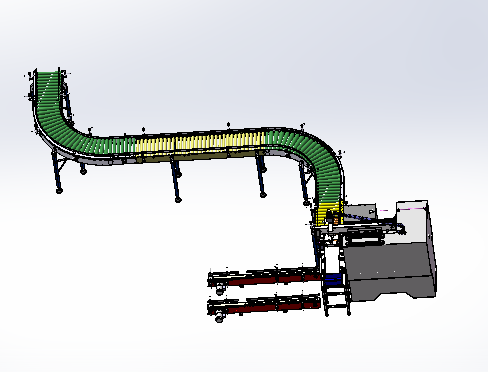
Task: Pick the long yellow roller section mid-conveyor
Action: point(200,143)
